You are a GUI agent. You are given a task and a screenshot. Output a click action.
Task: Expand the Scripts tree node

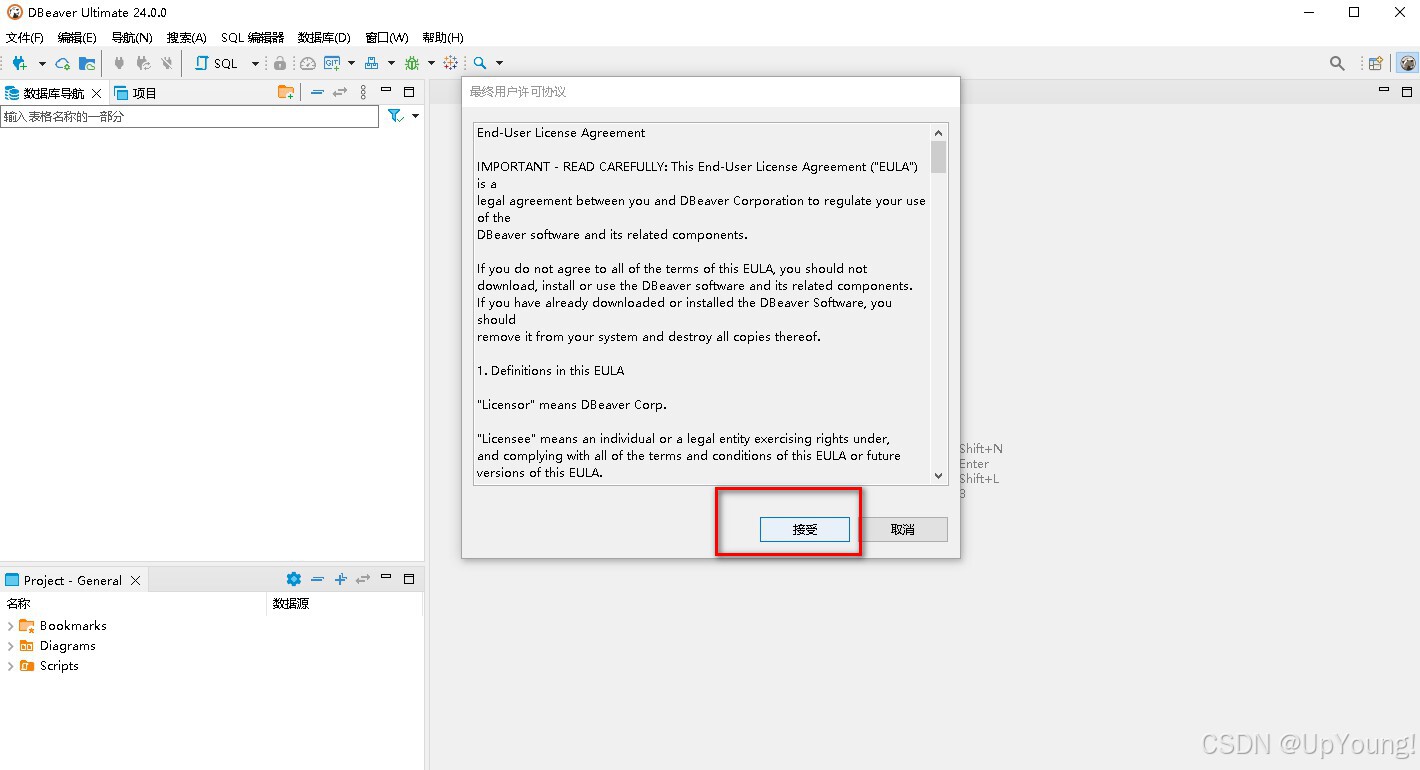(10, 666)
